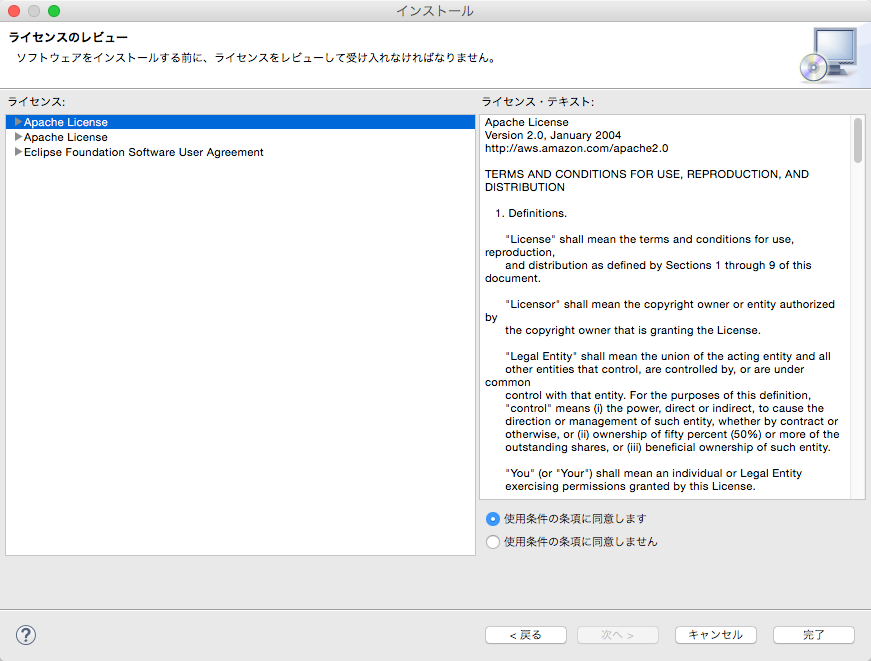Select the radio button to accept license terms
Image resolution: width=871 pixels, height=661 pixels.
click(493, 519)
